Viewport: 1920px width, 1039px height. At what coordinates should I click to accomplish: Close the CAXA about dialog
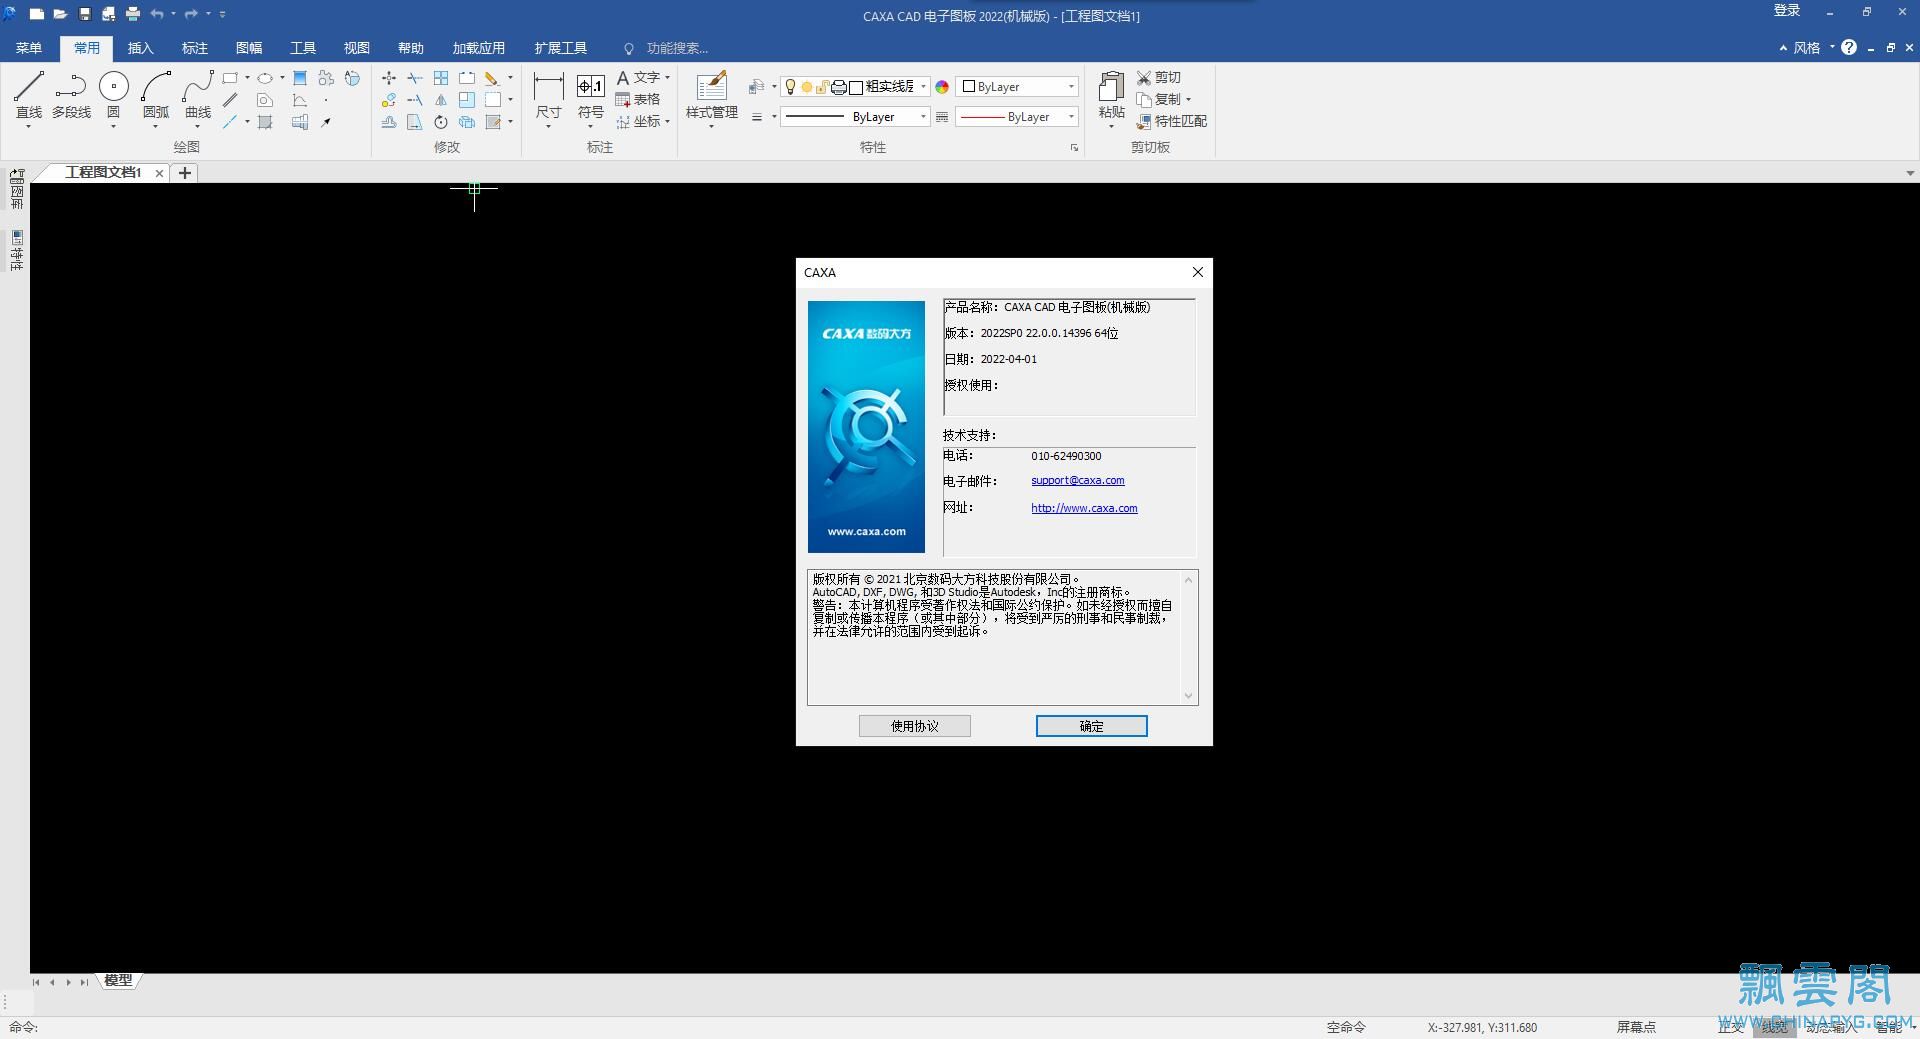pyautogui.click(x=1197, y=272)
